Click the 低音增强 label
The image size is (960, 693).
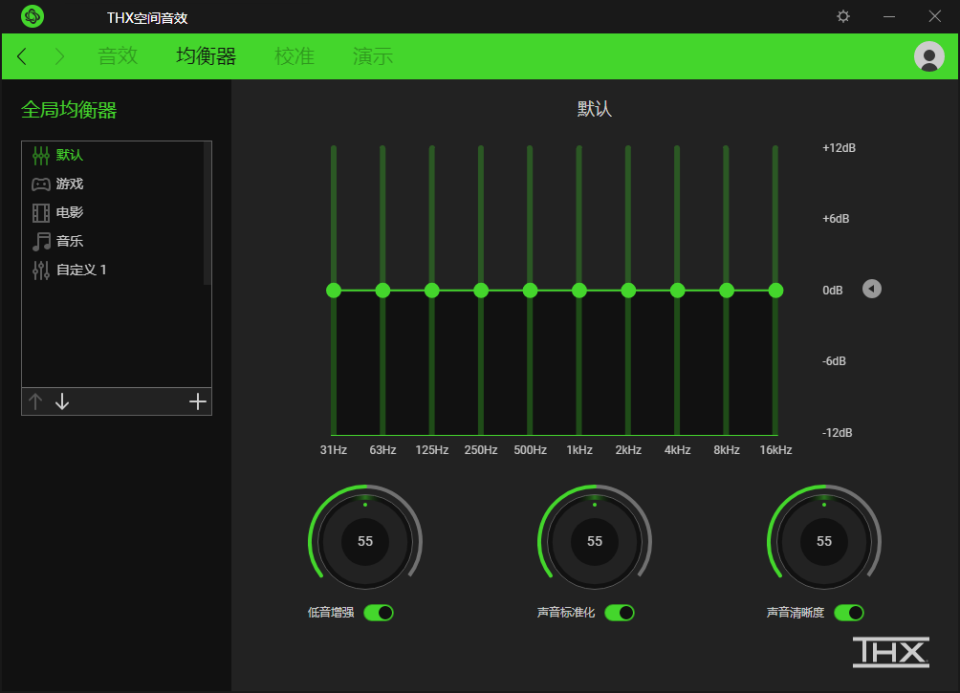tap(331, 613)
